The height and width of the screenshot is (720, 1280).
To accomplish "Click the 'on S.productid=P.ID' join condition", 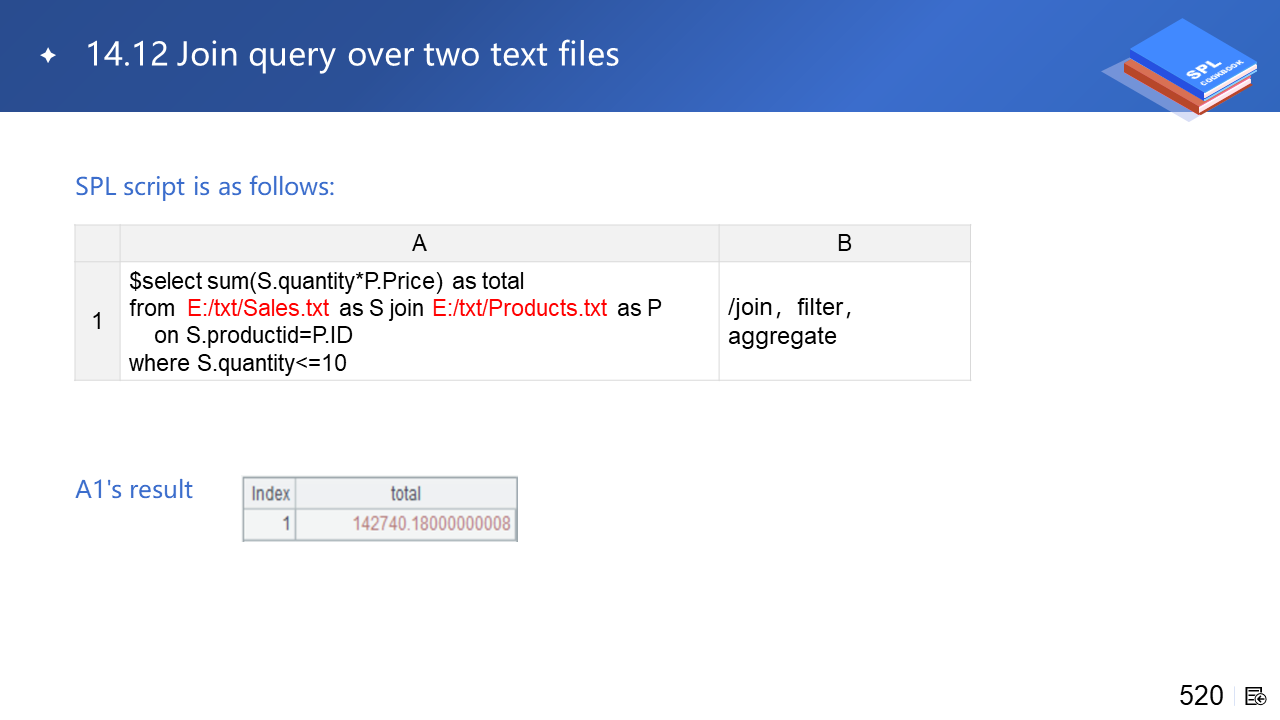I will pos(253,336).
